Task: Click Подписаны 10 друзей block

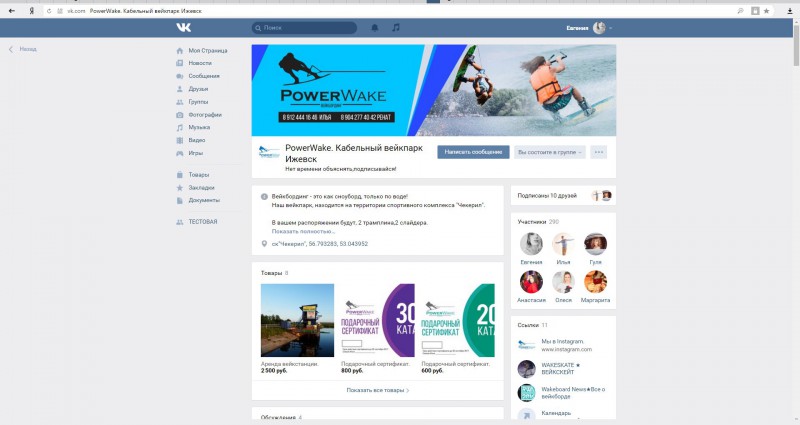Action: click(563, 195)
